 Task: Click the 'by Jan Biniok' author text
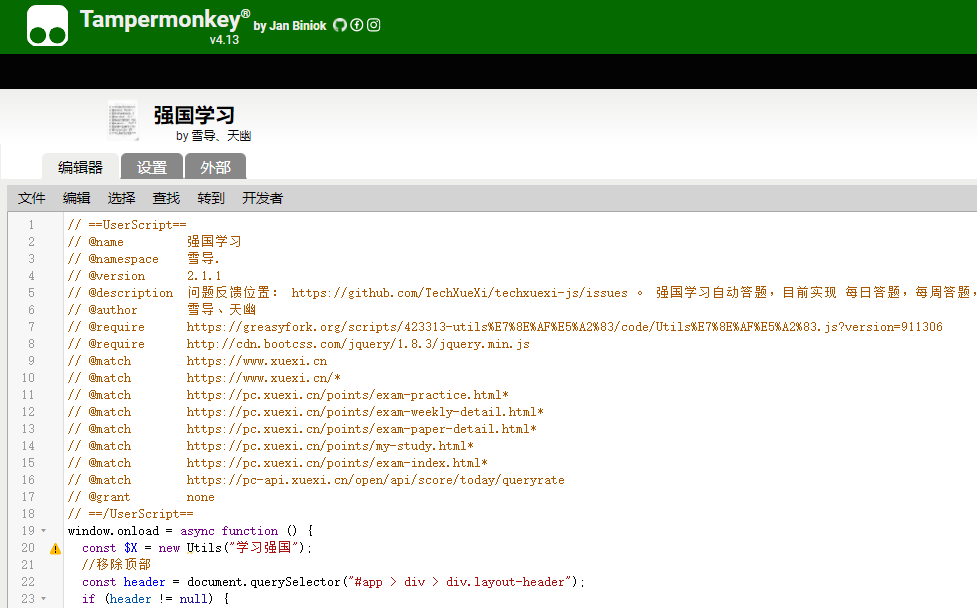point(290,26)
